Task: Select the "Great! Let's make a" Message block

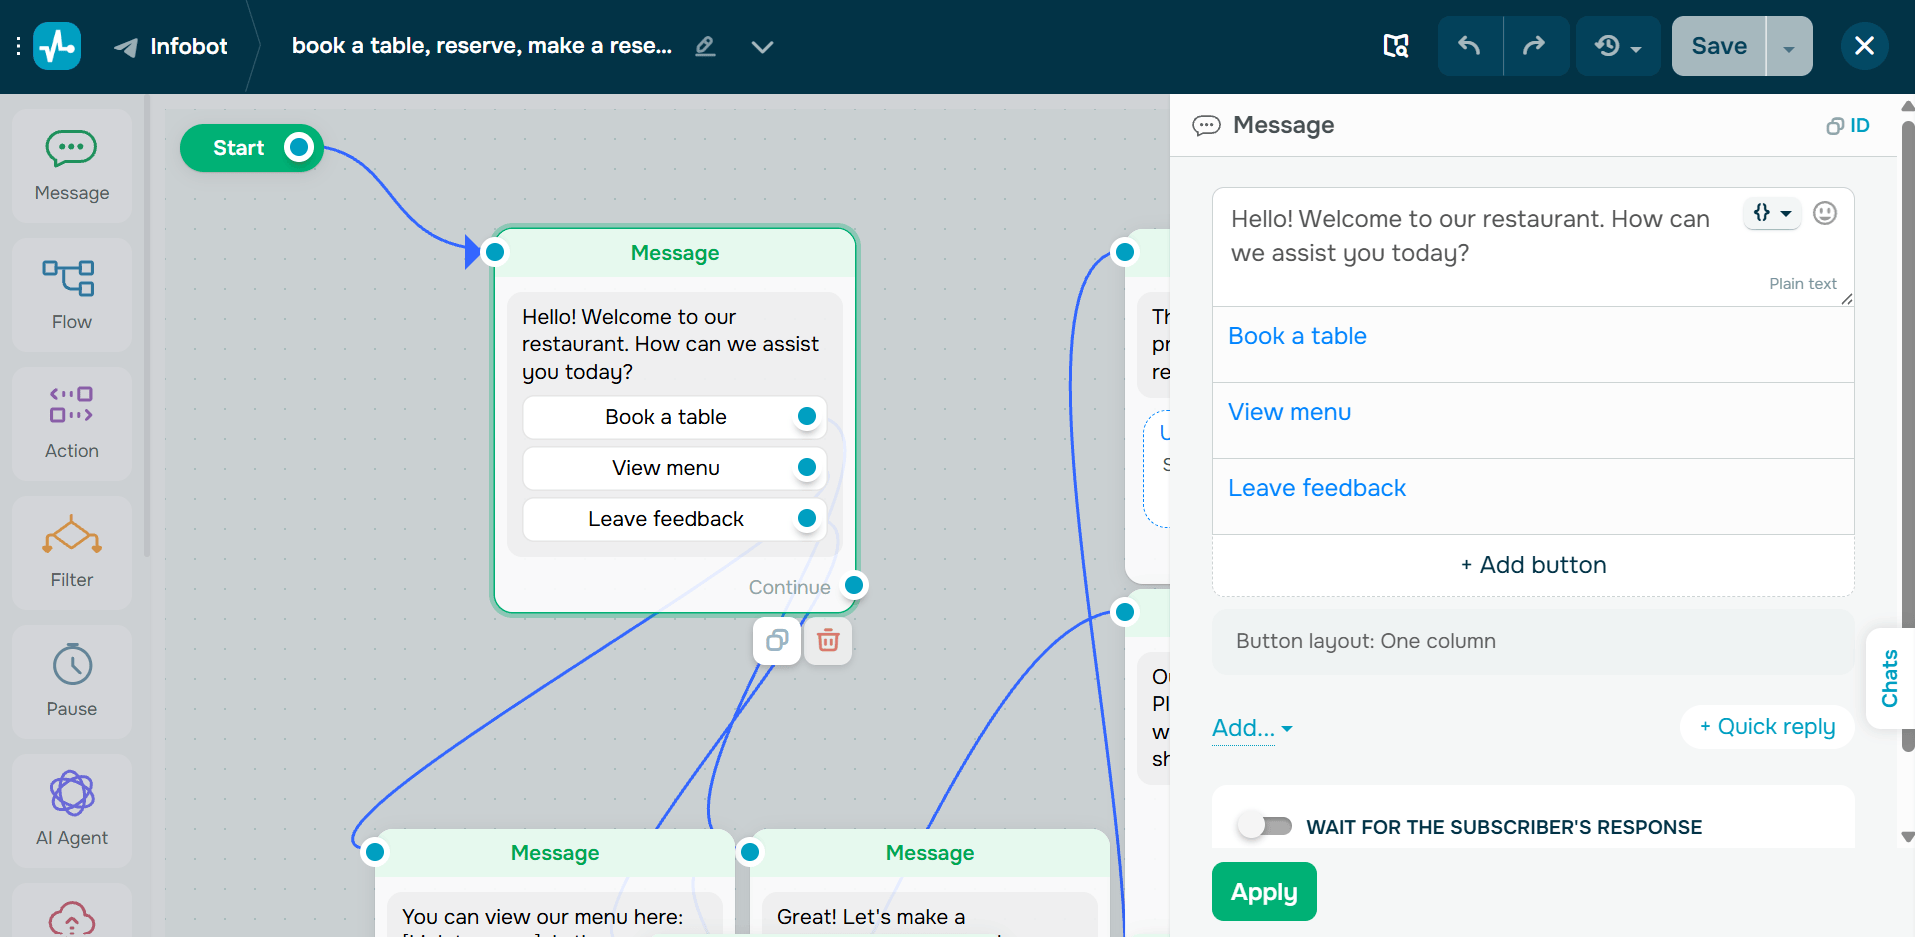Action: 930,882
